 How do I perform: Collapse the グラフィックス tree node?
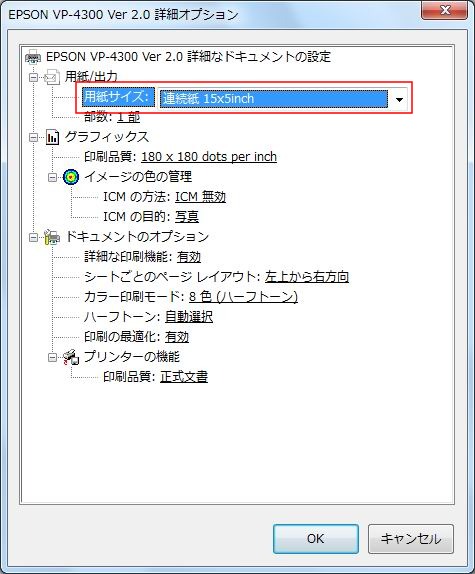pyautogui.click(x=34, y=138)
